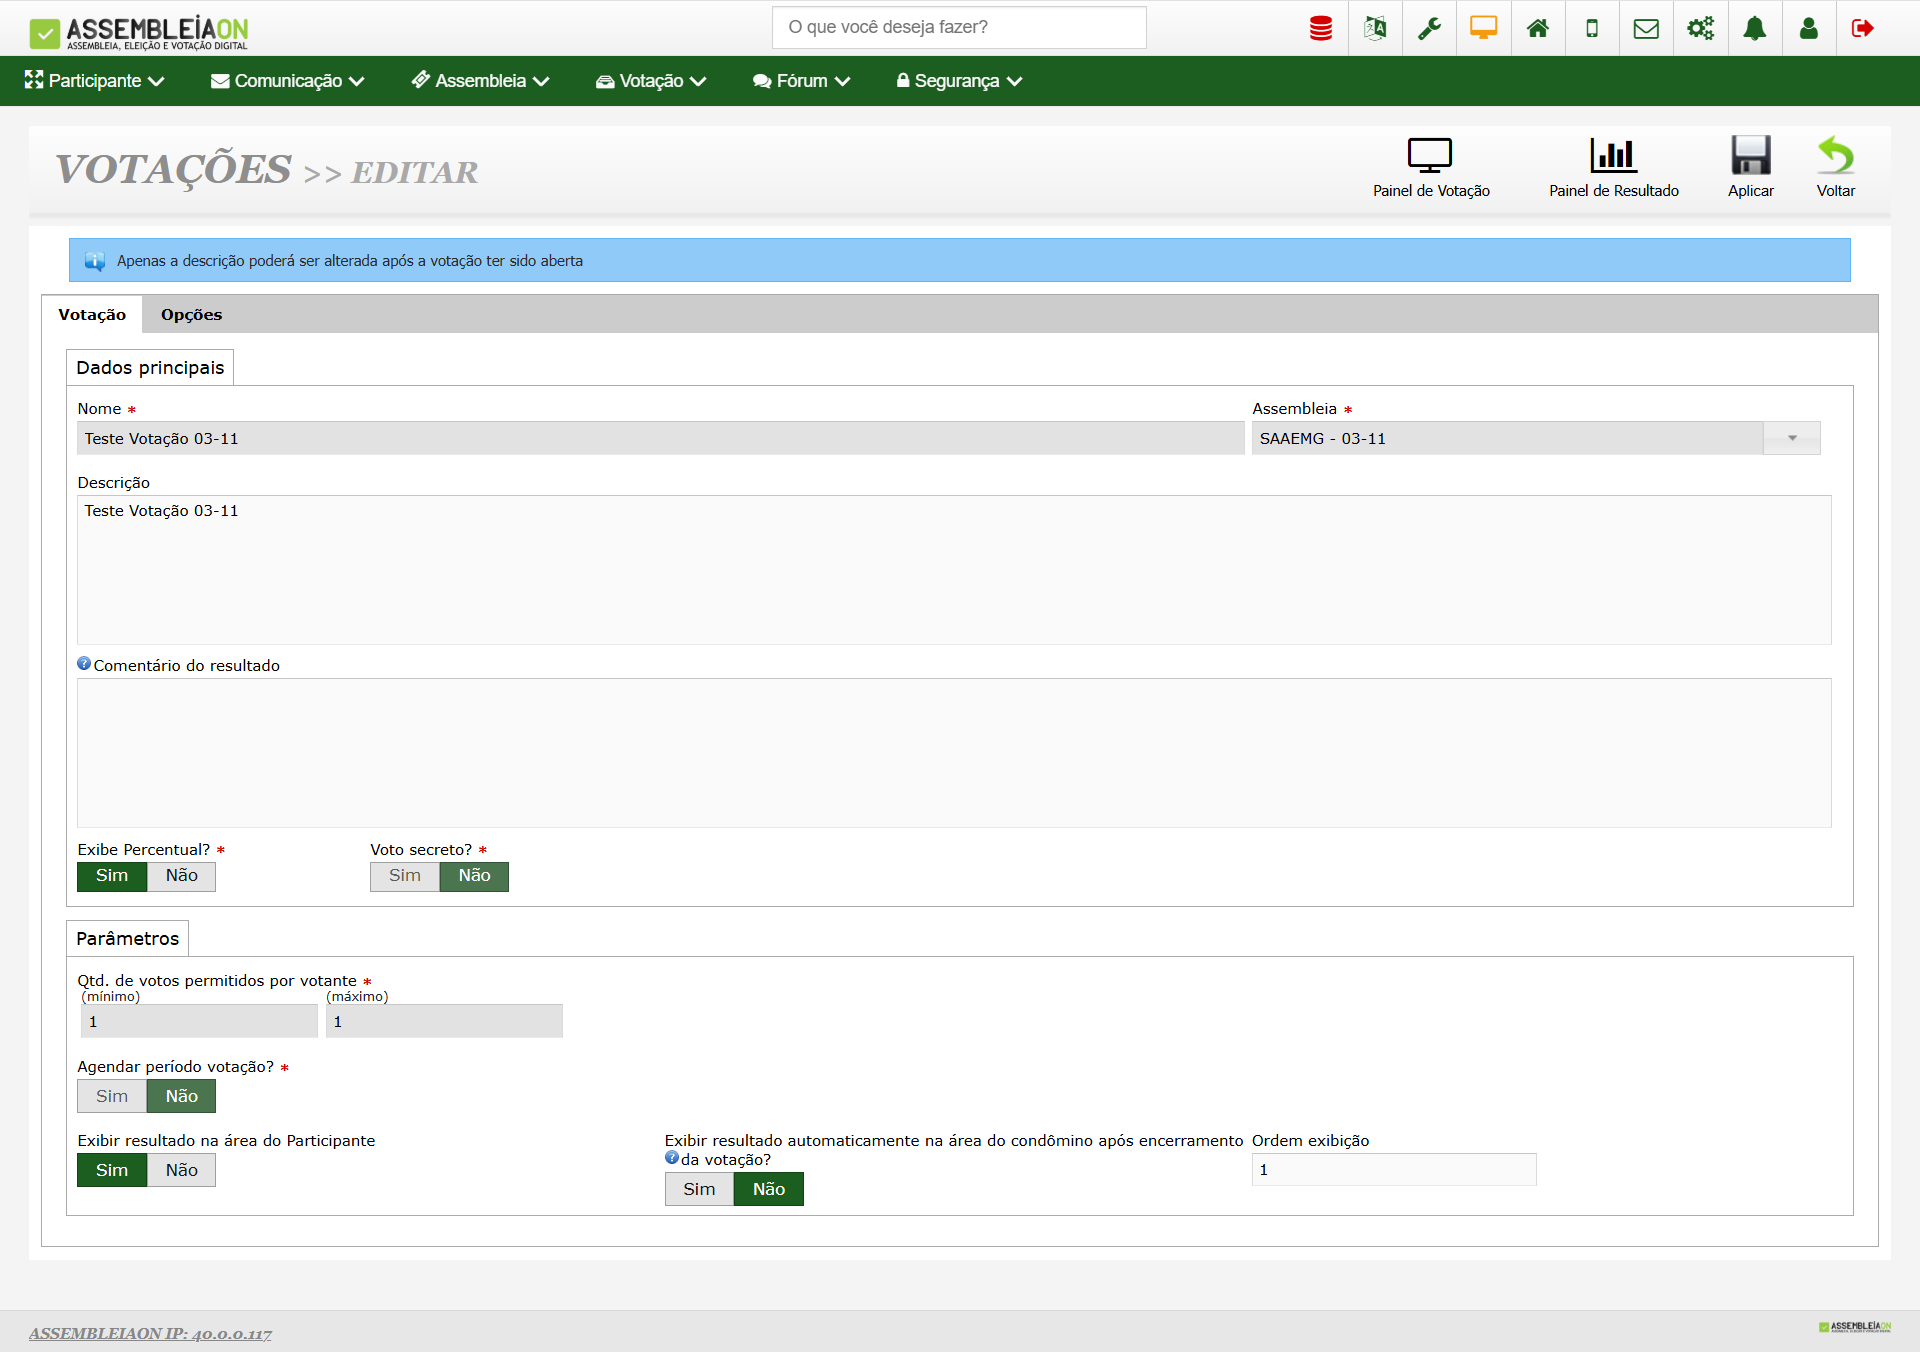Open Painel de Resultado chart icon

coord(1613,157)
